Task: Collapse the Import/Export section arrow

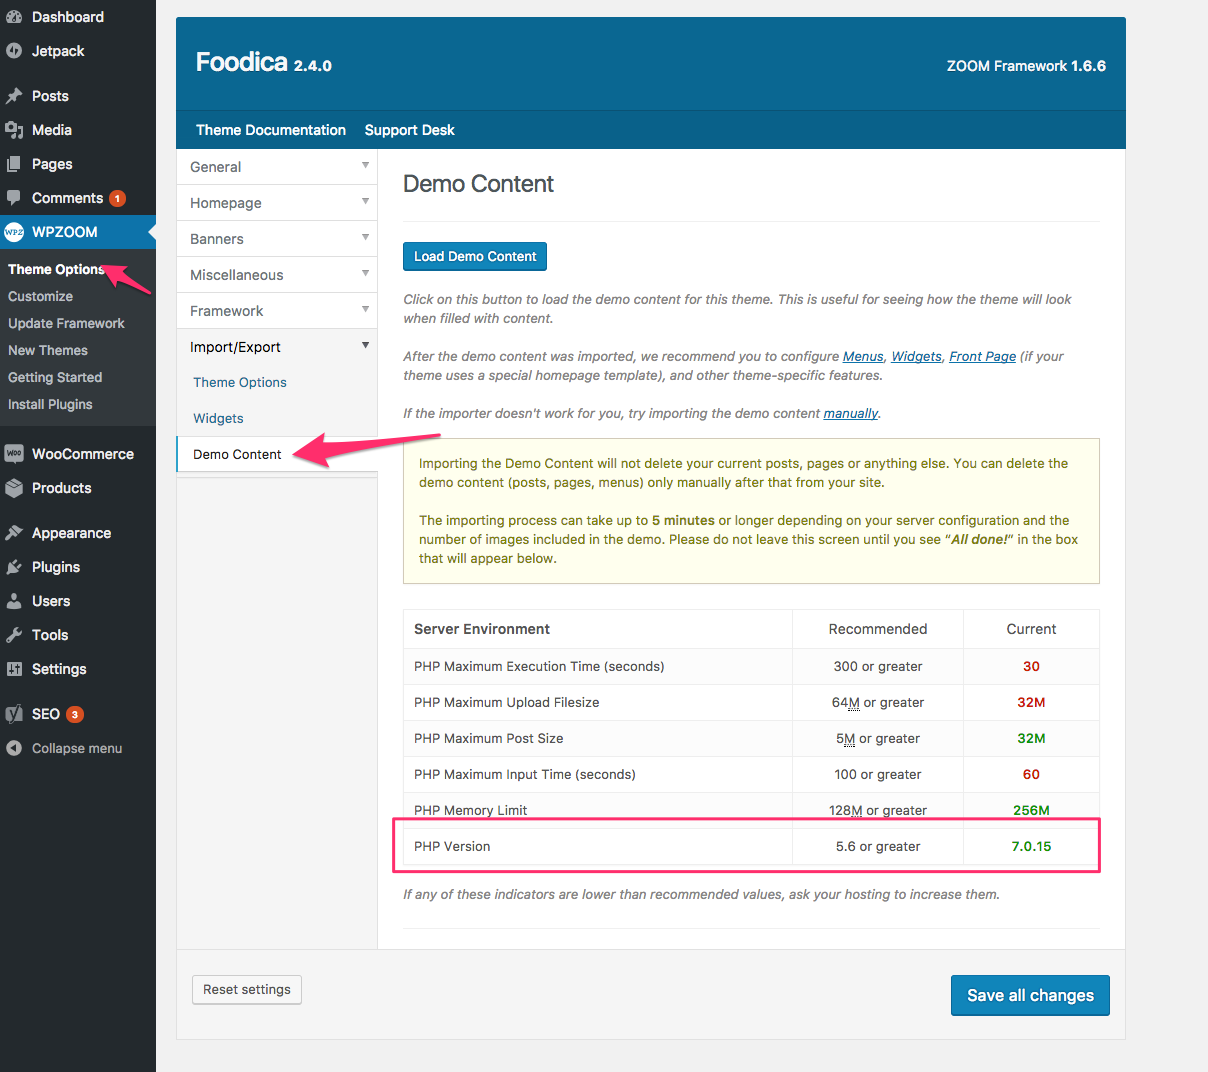Action: click(365, 345)
